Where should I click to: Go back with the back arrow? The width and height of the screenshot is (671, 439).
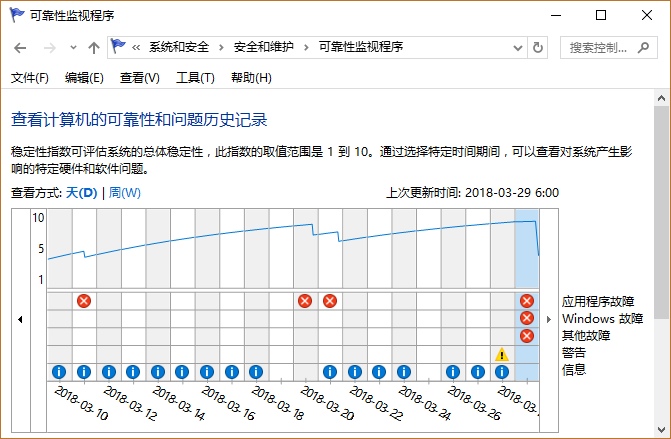tap(20, 47)
